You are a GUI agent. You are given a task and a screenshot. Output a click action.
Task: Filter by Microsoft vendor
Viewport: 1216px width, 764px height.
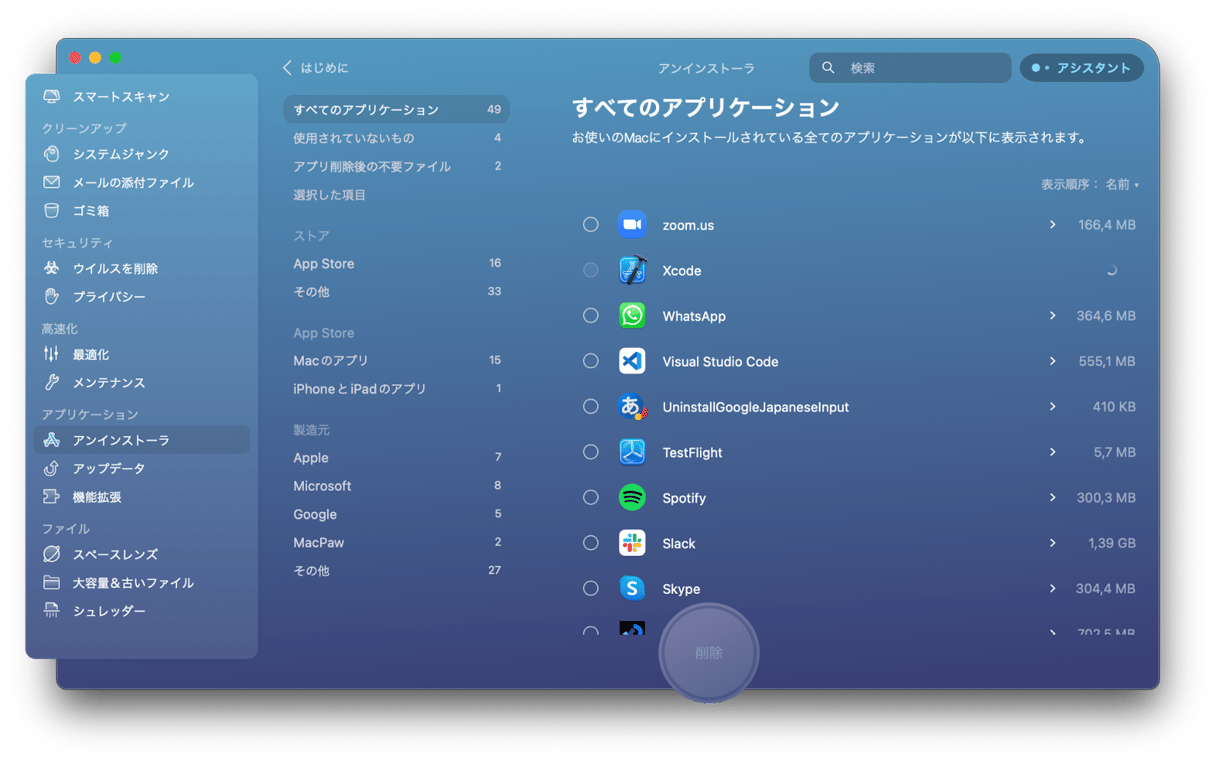pyautogui.click(x=396, y=486)
